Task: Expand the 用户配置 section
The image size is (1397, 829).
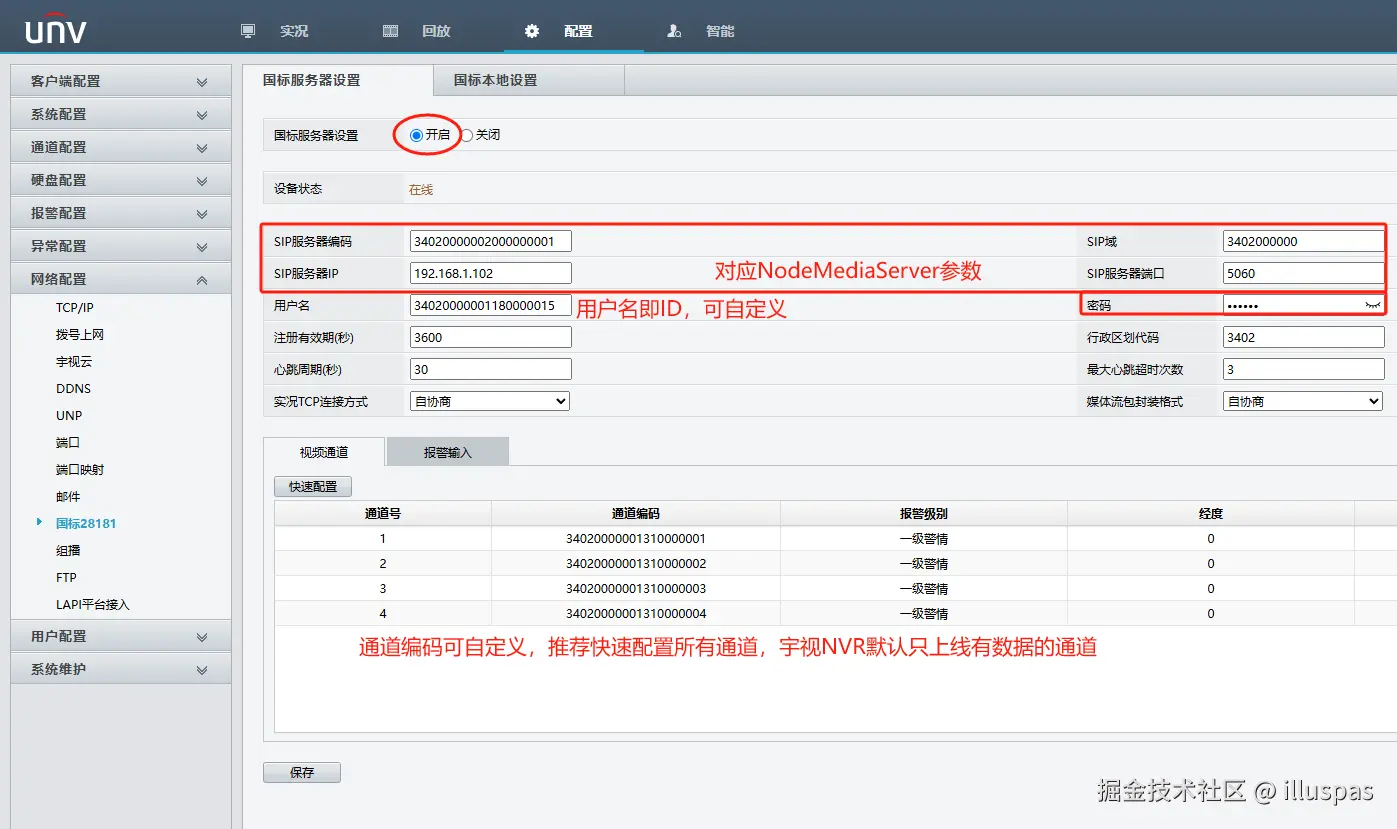Action: pyautogui.click(x=121, y=636)
